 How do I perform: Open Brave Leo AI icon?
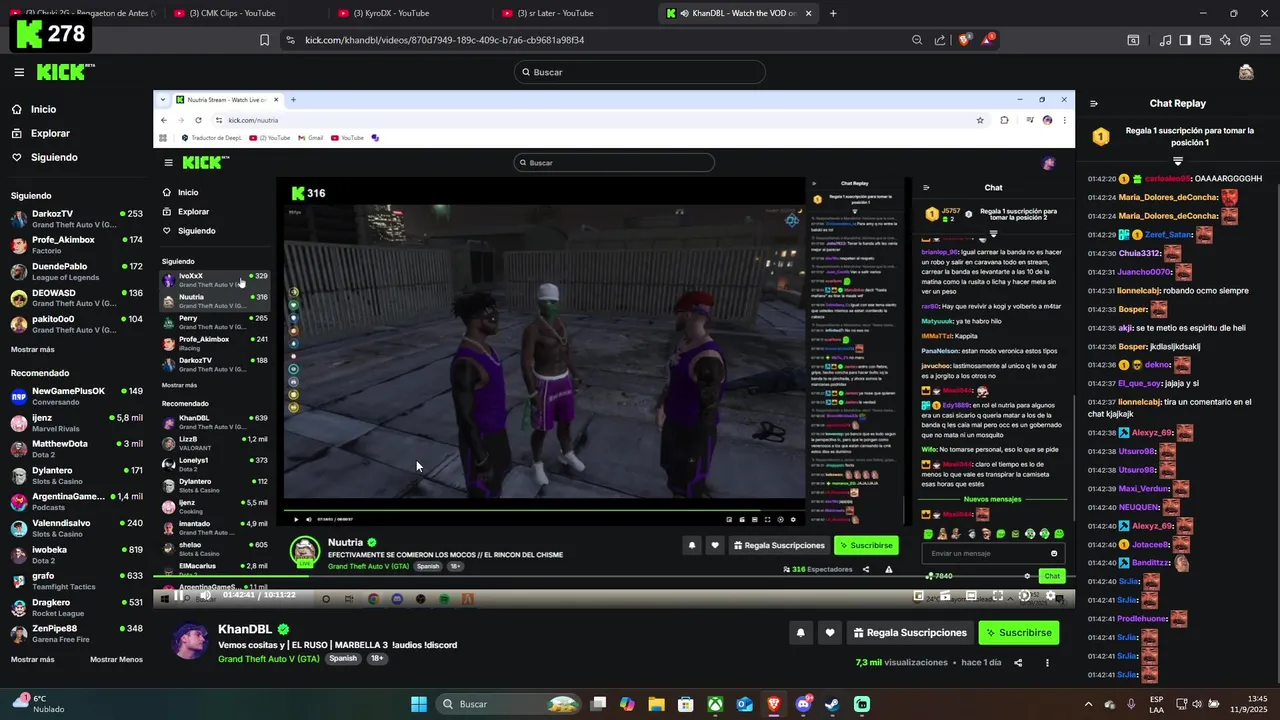click(x=1225, y=40)
